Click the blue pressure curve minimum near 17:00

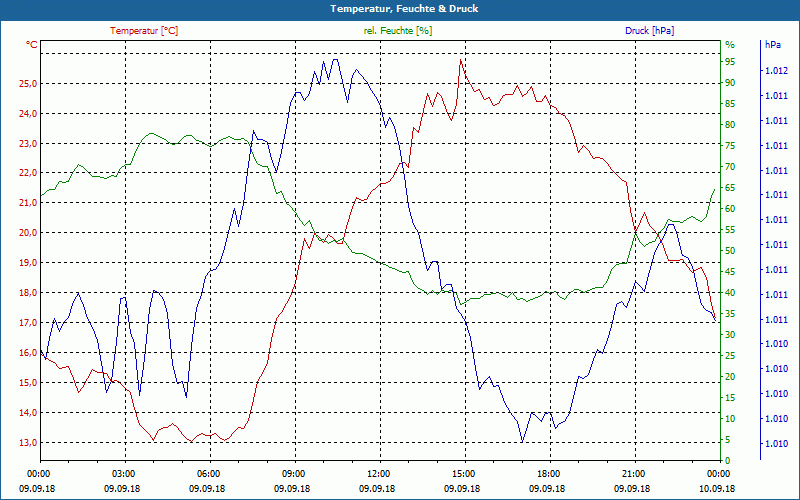(x=522, y=441)
